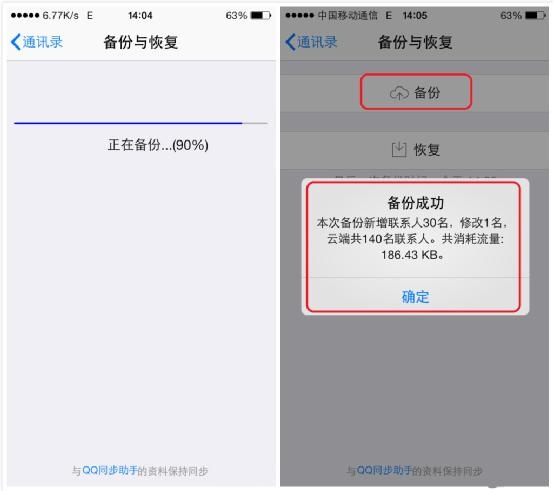Tap the back chevron on right screen
This screenshot has width=554, height=491.
290,42
